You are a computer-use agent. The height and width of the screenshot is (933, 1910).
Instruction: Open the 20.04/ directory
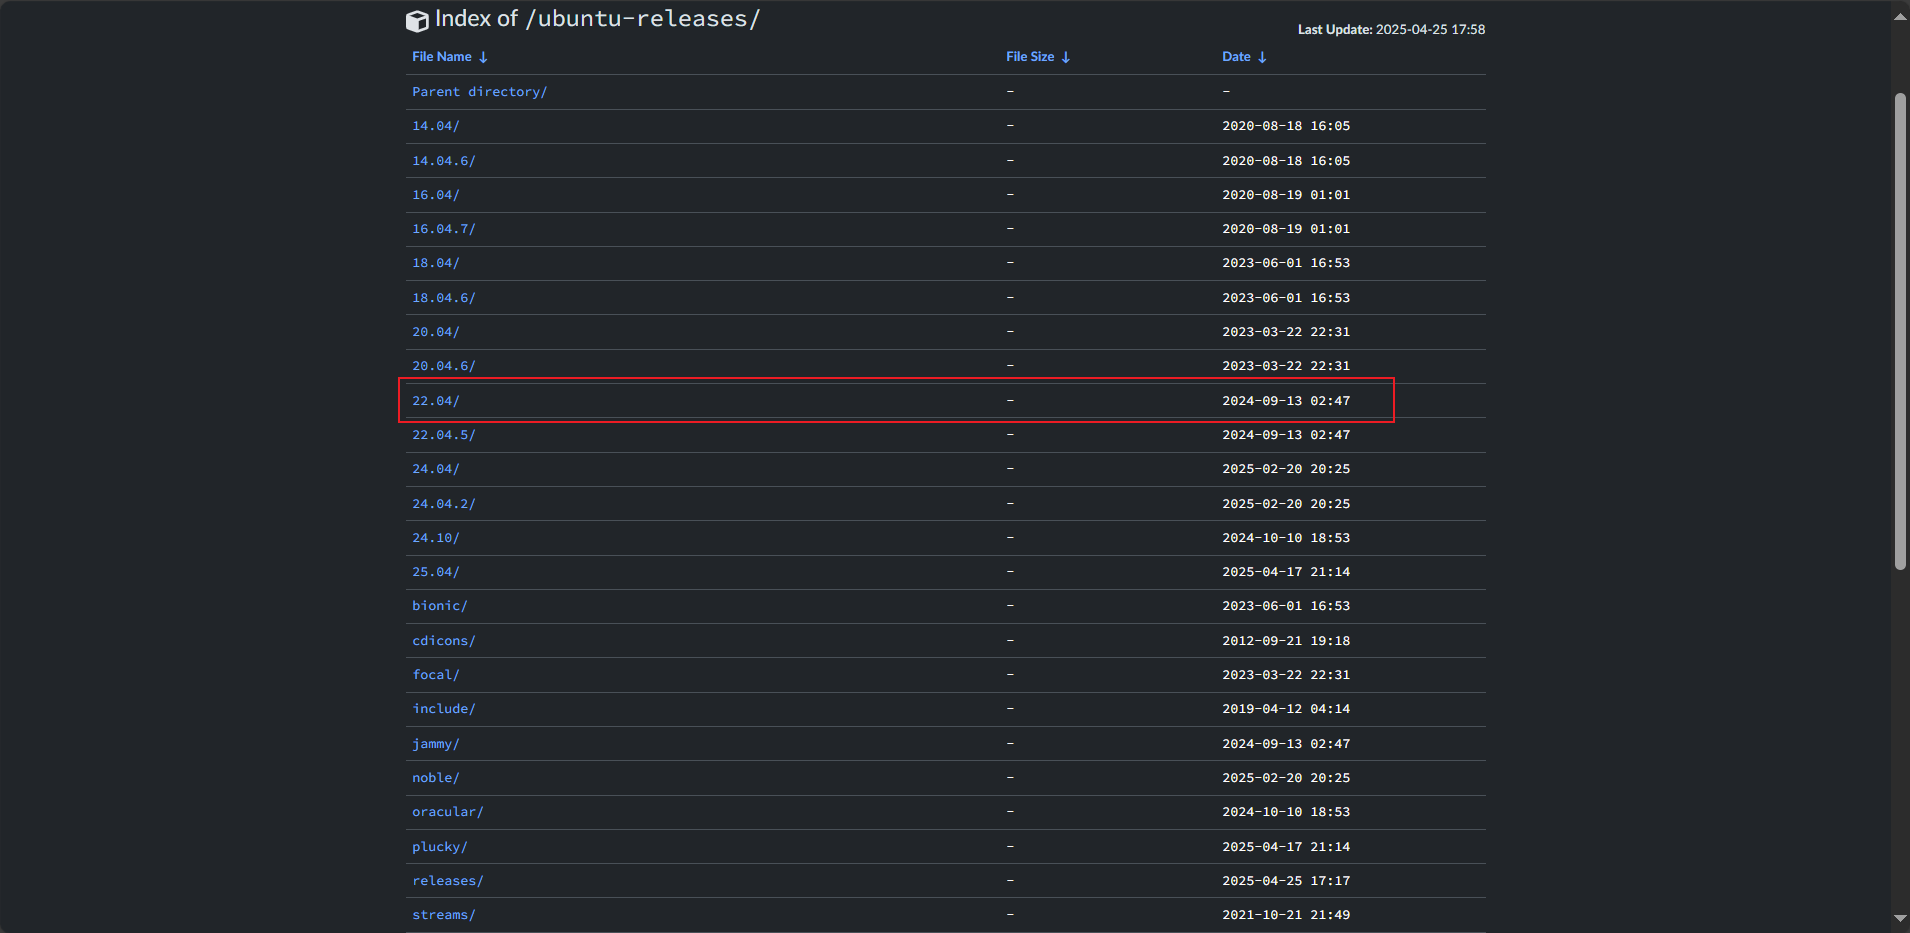point(435,332)
